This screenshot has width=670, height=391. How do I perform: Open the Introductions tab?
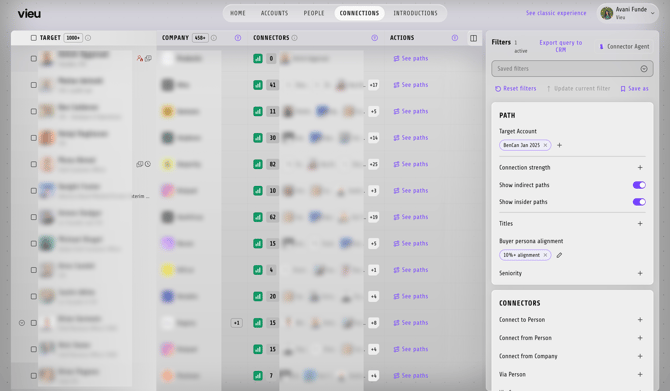pyautogui.click(x=415, y=13)
